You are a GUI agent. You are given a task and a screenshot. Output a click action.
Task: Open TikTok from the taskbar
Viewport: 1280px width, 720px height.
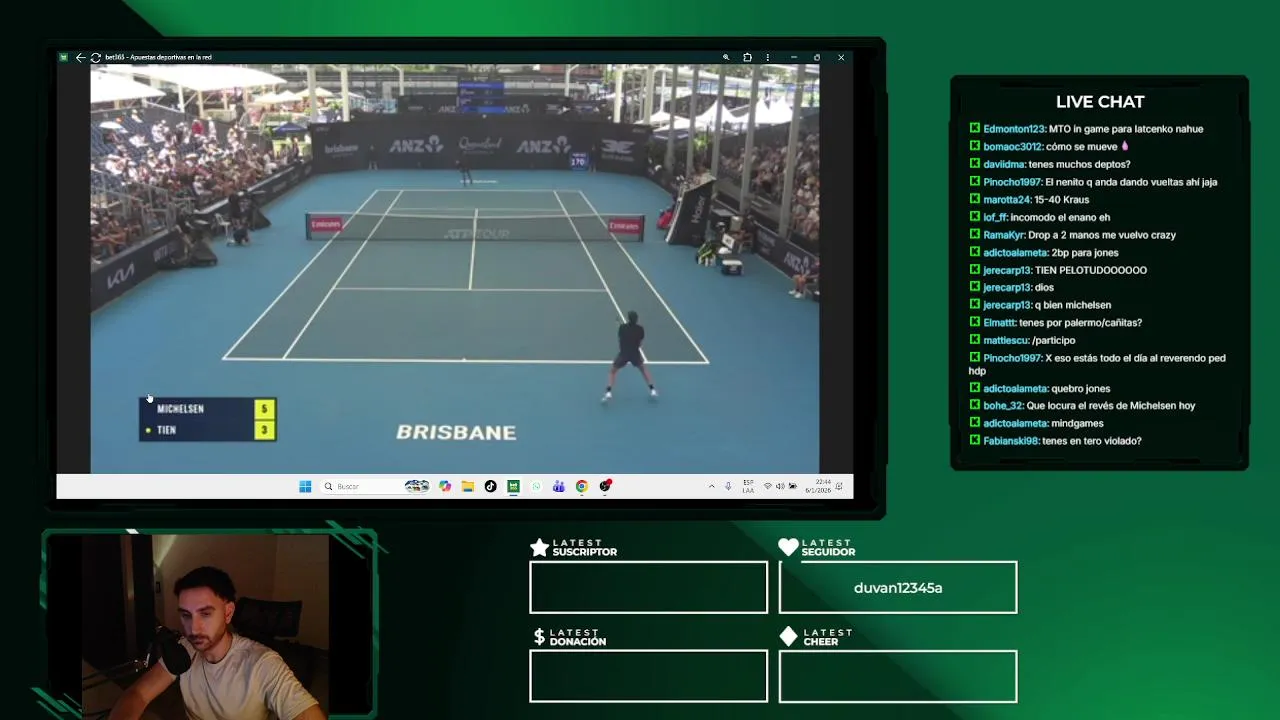(x=490, y=486)
